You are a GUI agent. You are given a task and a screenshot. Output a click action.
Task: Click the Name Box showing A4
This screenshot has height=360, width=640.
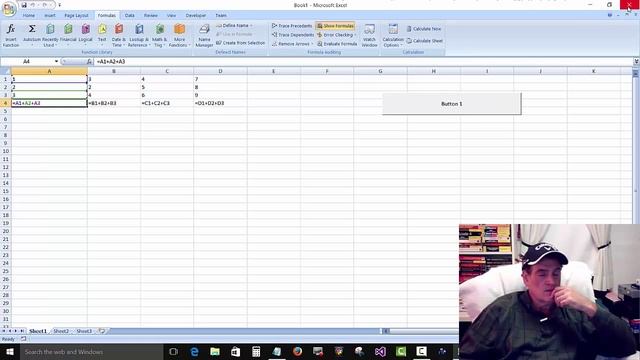(x=27, y=62)
